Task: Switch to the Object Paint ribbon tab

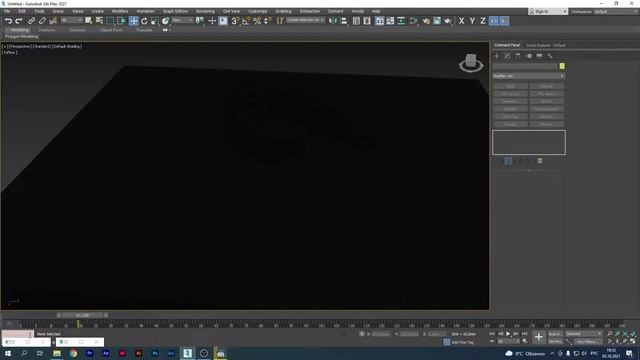Action: [111, 30]
